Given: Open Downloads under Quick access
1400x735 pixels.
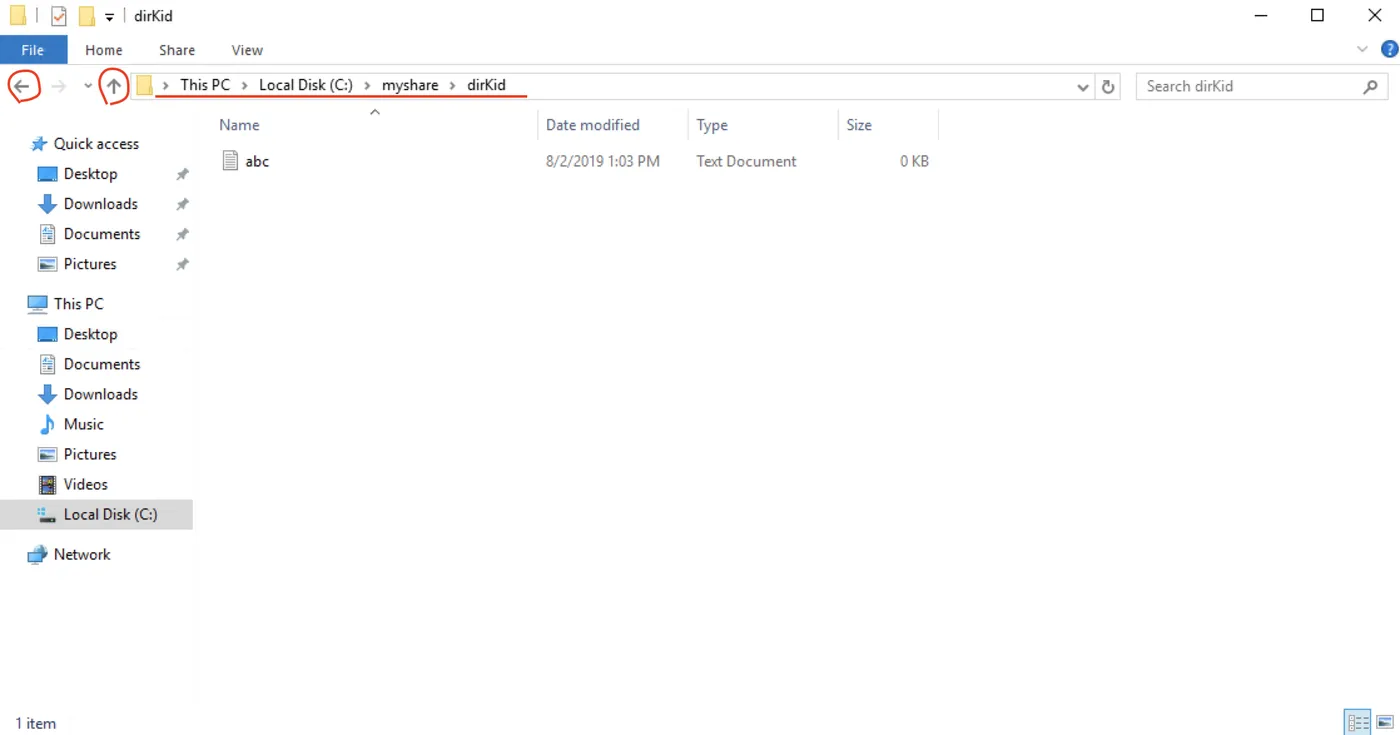Looking at the screenshot, I should (100, 204).
